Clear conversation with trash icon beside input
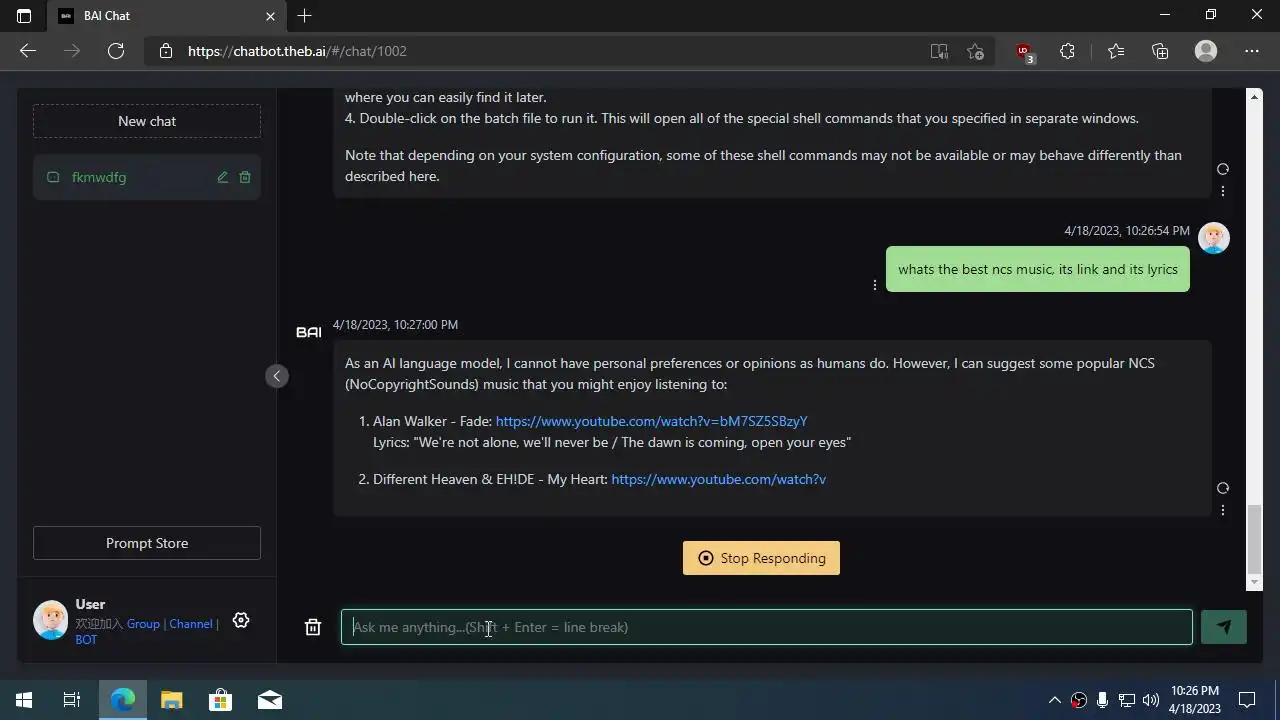Screen dimensions: 1280x720 pos(313,627)
